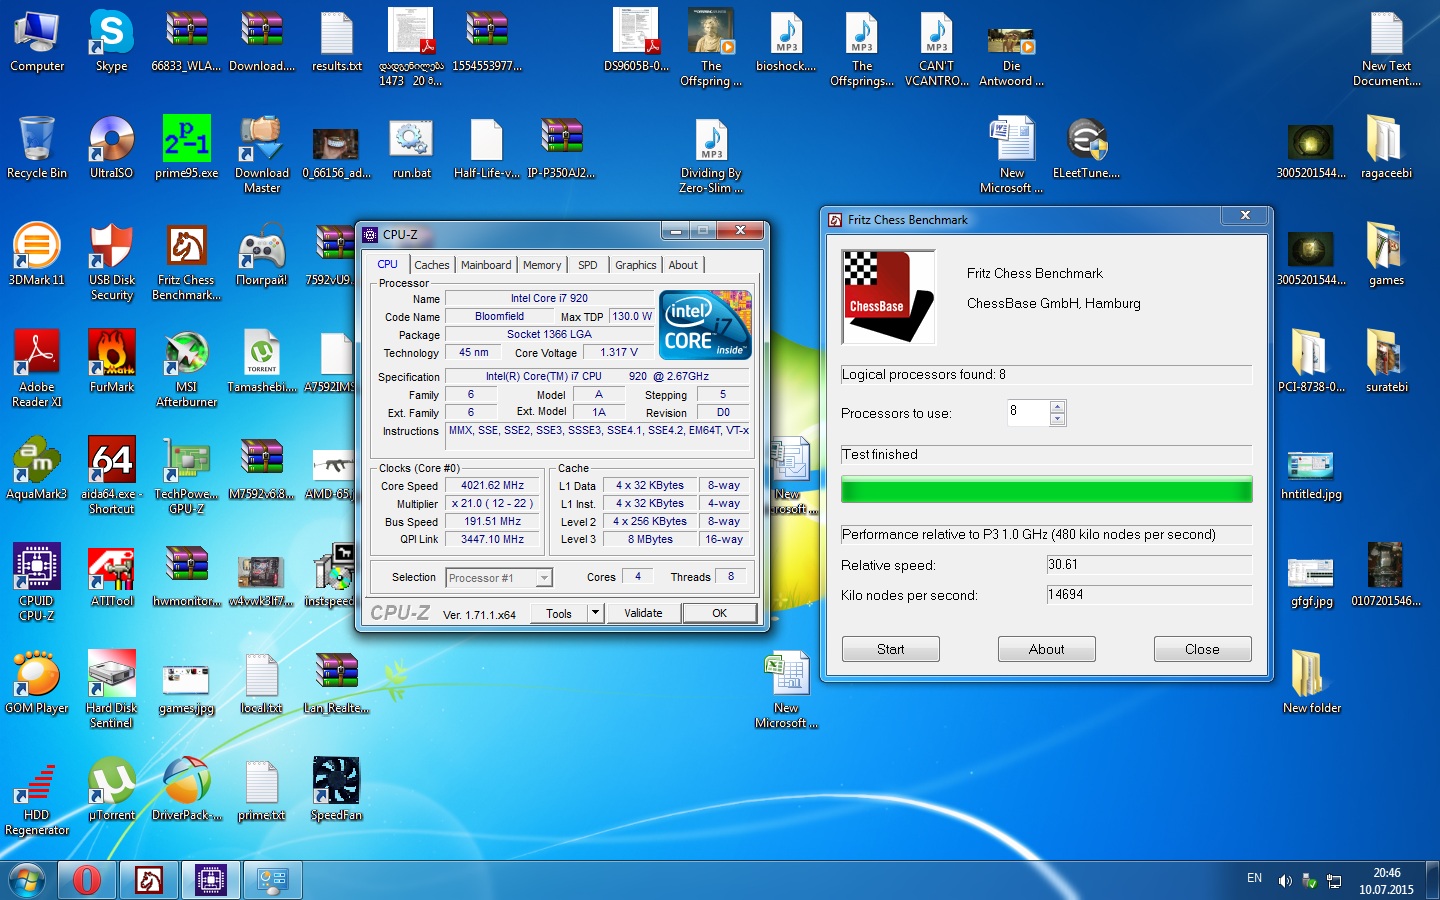Launch TechPowerUp GPU-Z icon
1440x900 pixels.
(x=187, y=476)
